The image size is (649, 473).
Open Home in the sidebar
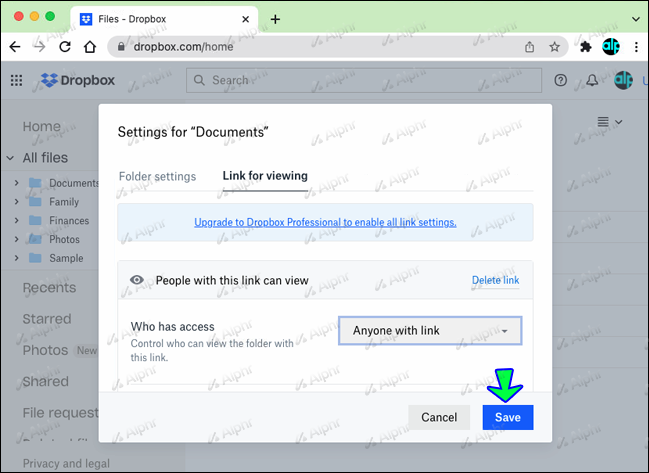pyautogui.click(x=42, y=126)
